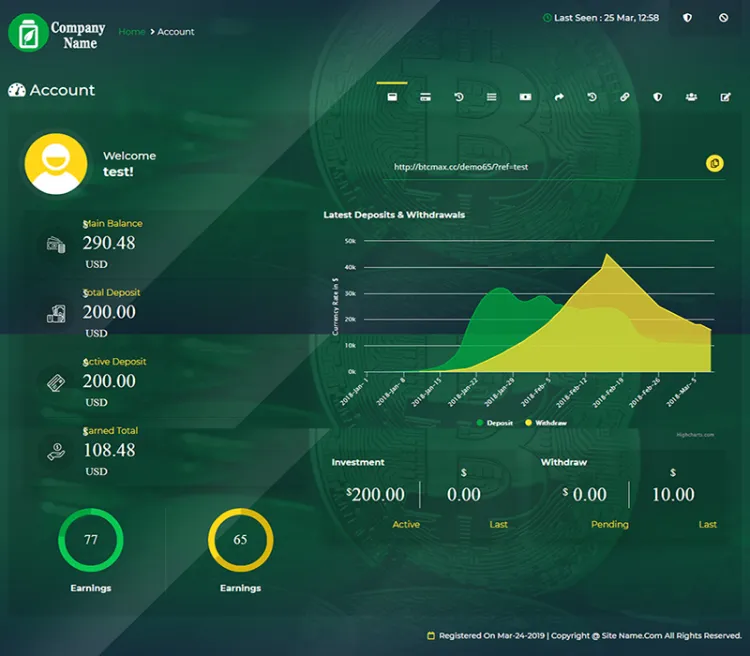Click the clock icon beside Last Seen
This screenshot has height=656, width=750.
(547, 18)
